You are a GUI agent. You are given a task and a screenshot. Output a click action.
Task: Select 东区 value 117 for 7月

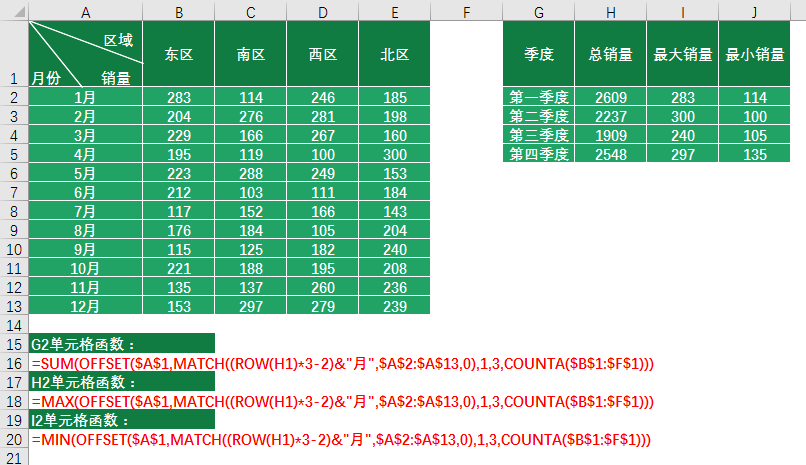178,211
